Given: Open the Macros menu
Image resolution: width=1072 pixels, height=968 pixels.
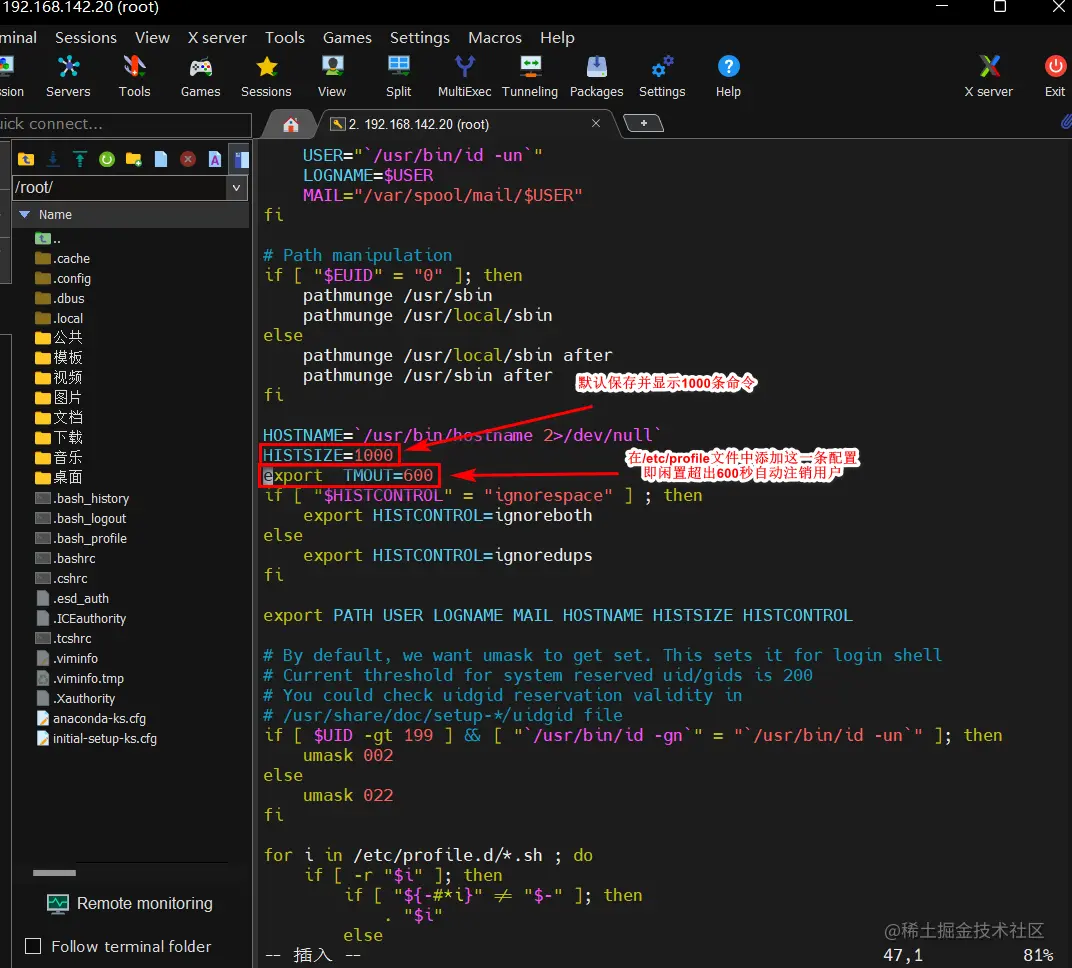Looking at the screenshot, I should (495, 37).
